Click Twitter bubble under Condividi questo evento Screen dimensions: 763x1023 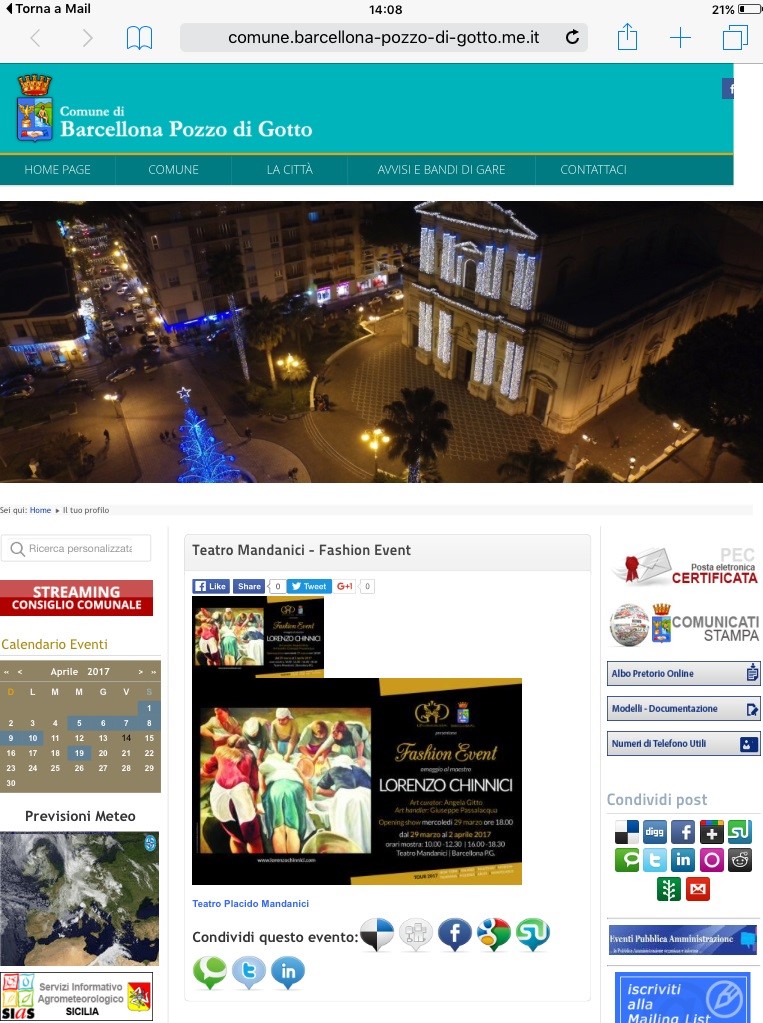(x=249, y=972)
